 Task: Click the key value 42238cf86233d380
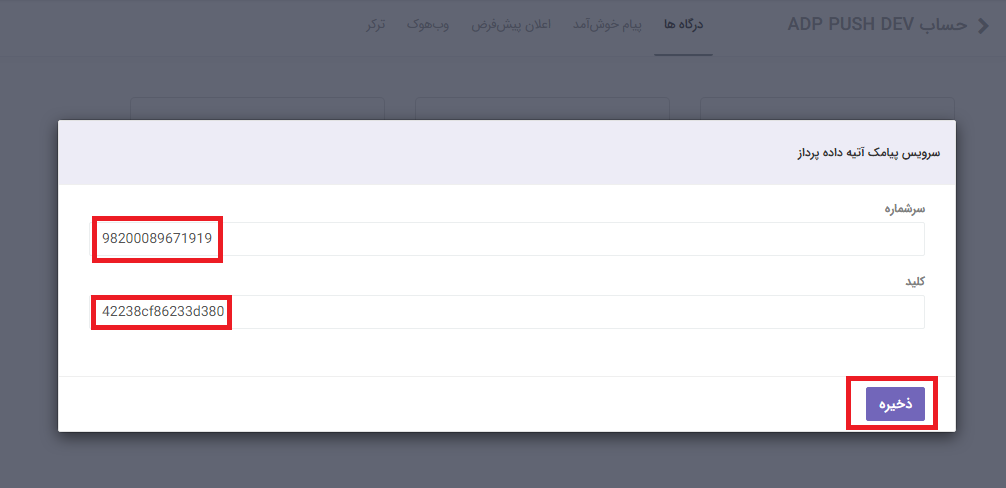point(162,312)
